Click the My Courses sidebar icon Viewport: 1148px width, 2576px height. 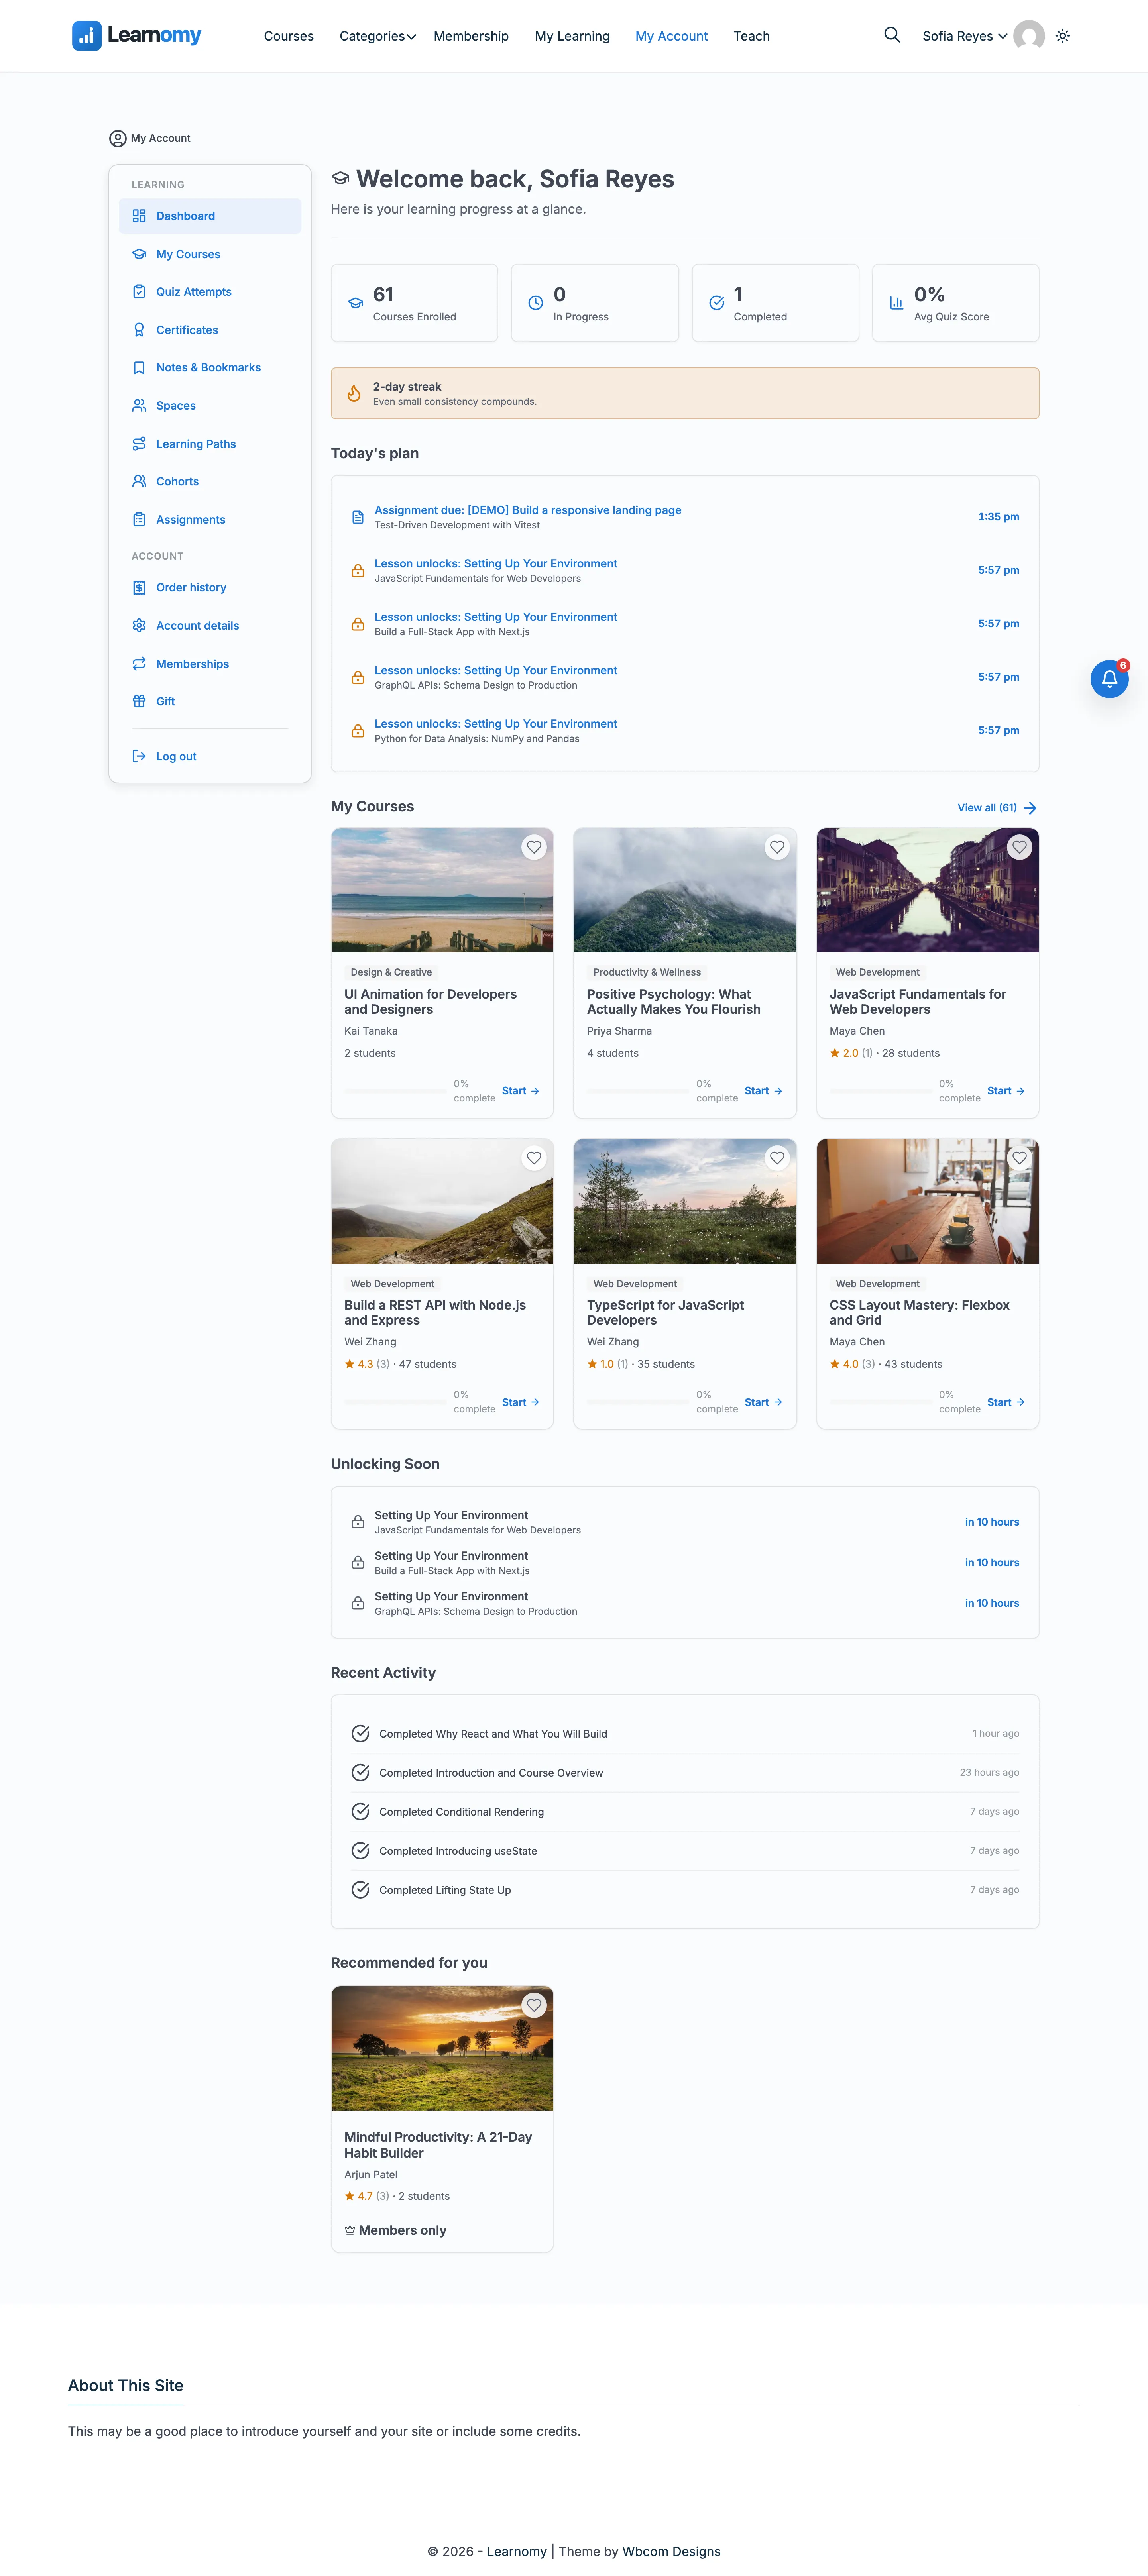(x=139, y=254)
